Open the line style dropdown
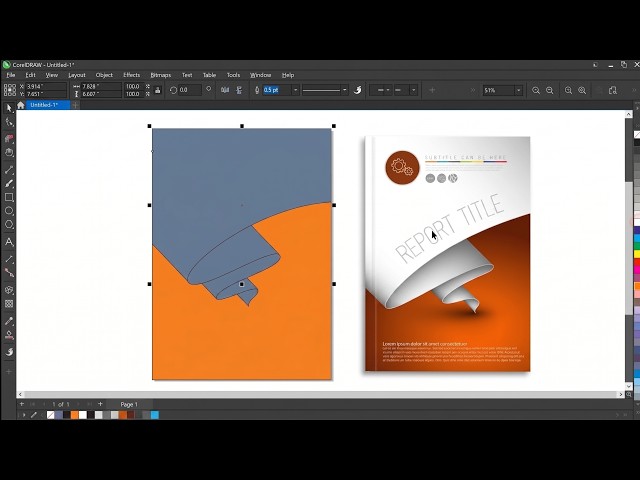Viewport: 640px width, 480px height. [345, 90]
